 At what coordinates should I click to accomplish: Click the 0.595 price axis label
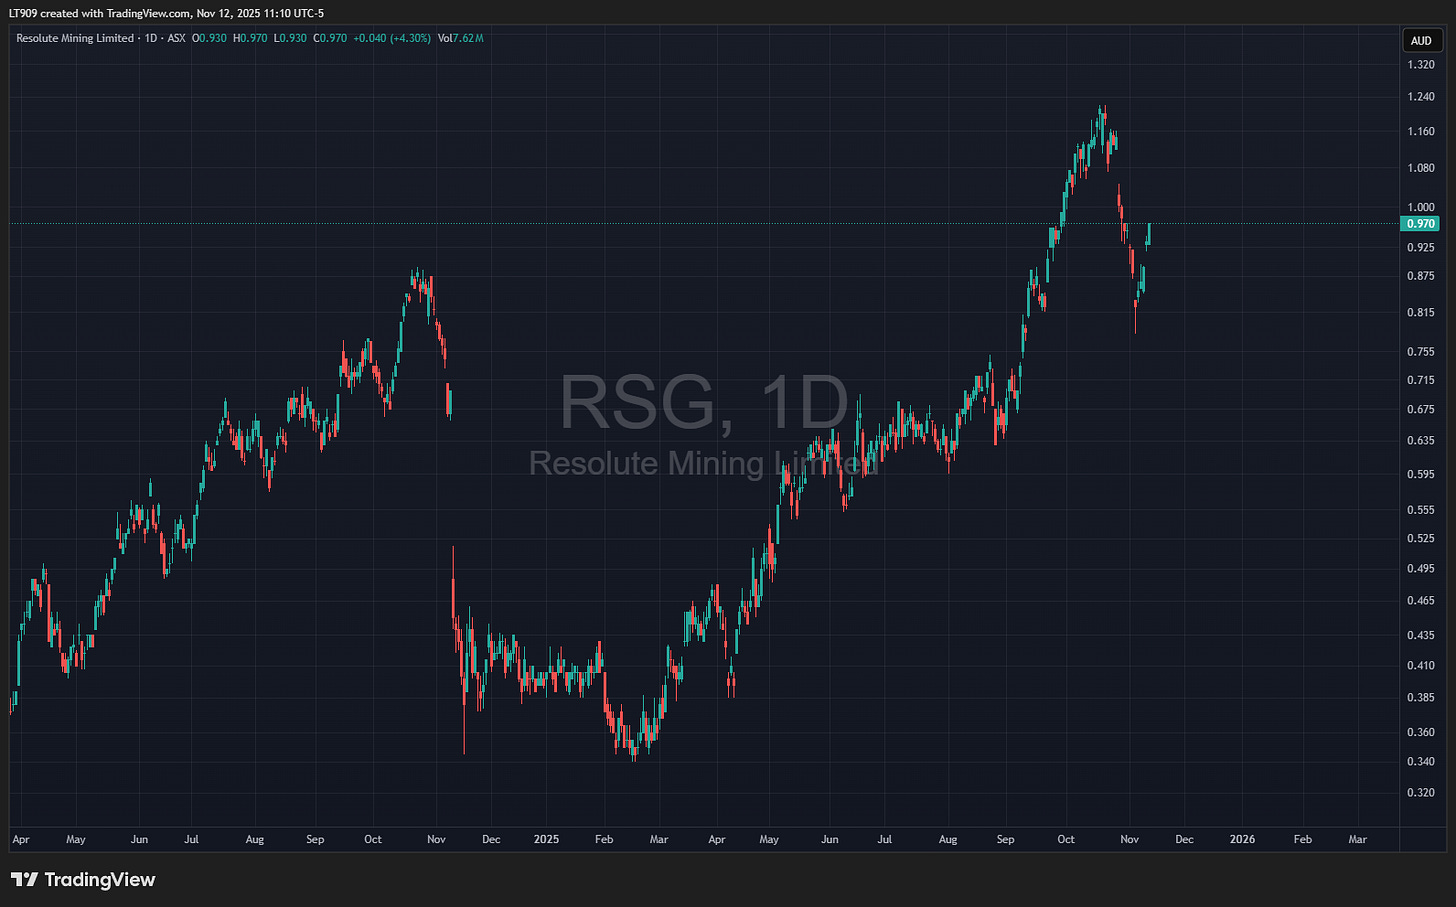(x=1421, y=474)
